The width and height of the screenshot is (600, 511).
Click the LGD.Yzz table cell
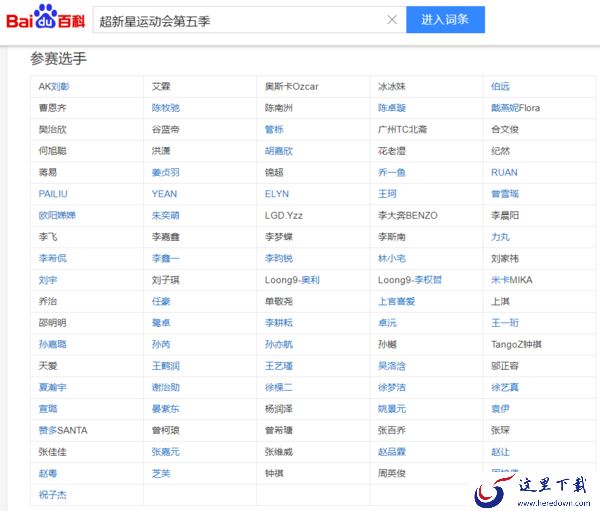tap(313, 215)
